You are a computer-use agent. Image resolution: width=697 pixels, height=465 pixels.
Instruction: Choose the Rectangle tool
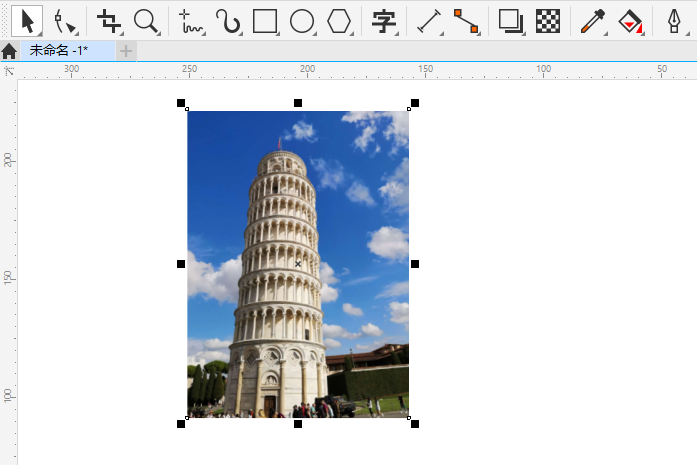(265, 20)
